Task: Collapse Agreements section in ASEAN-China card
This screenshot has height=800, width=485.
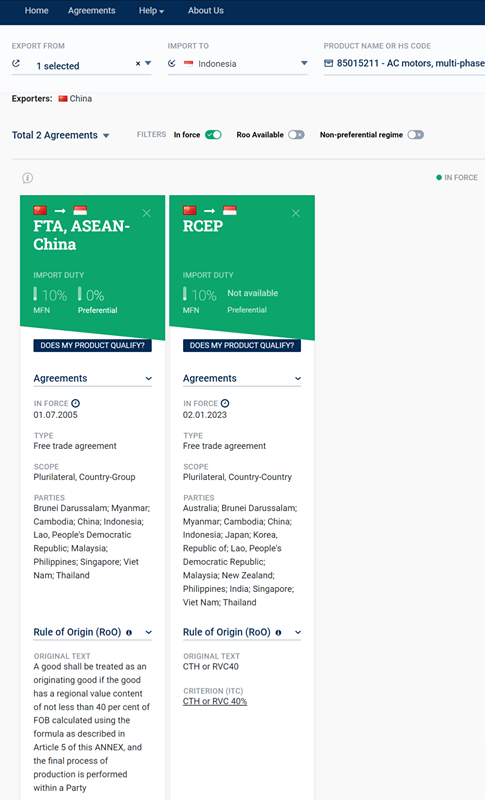Action: pyautogui.click(x=148, y=379)
